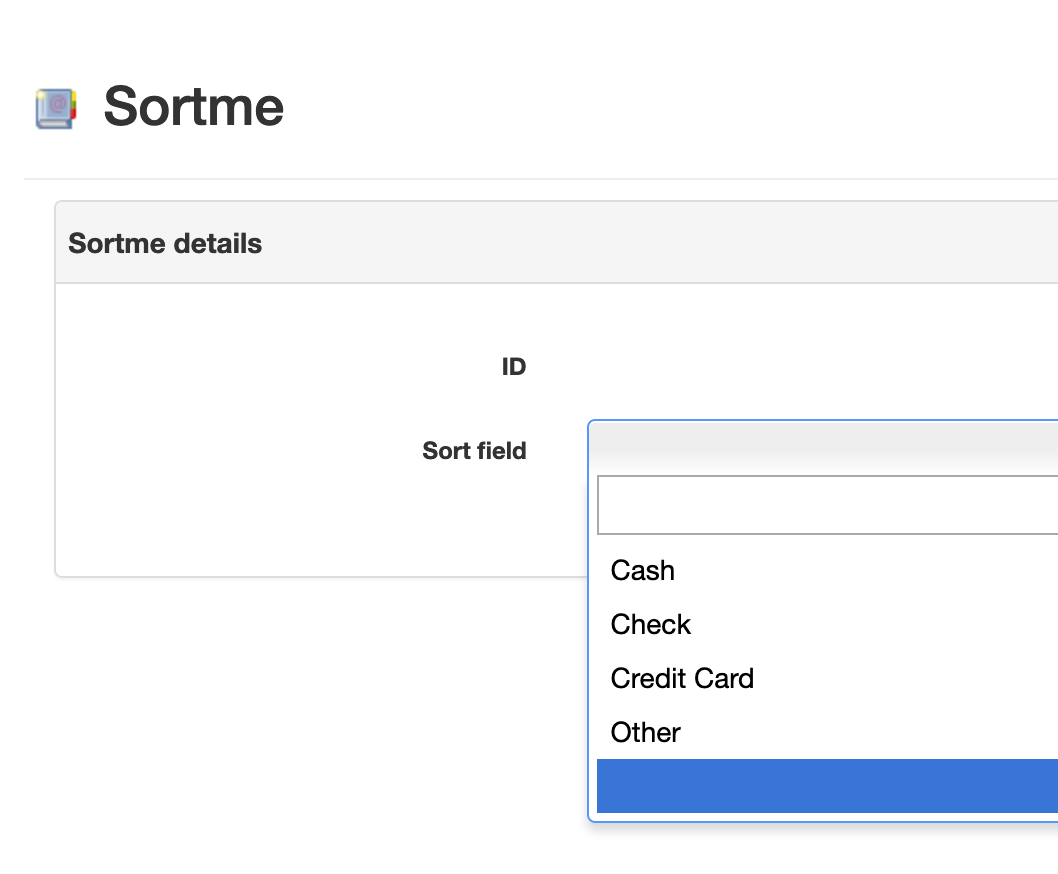1058x874 pixels.
Task: Select the empty entry below Other
Action: coord(827,786)
